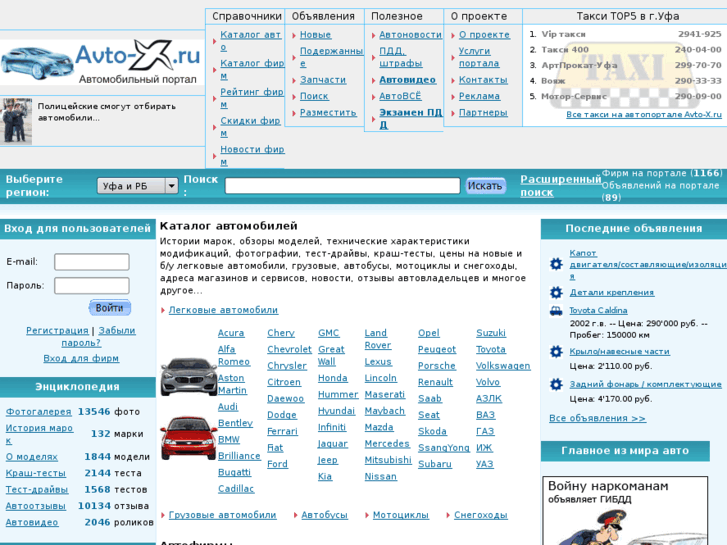Open the Mercedes brand link
The width and height of the screenshot is (727, 545).
387,444
